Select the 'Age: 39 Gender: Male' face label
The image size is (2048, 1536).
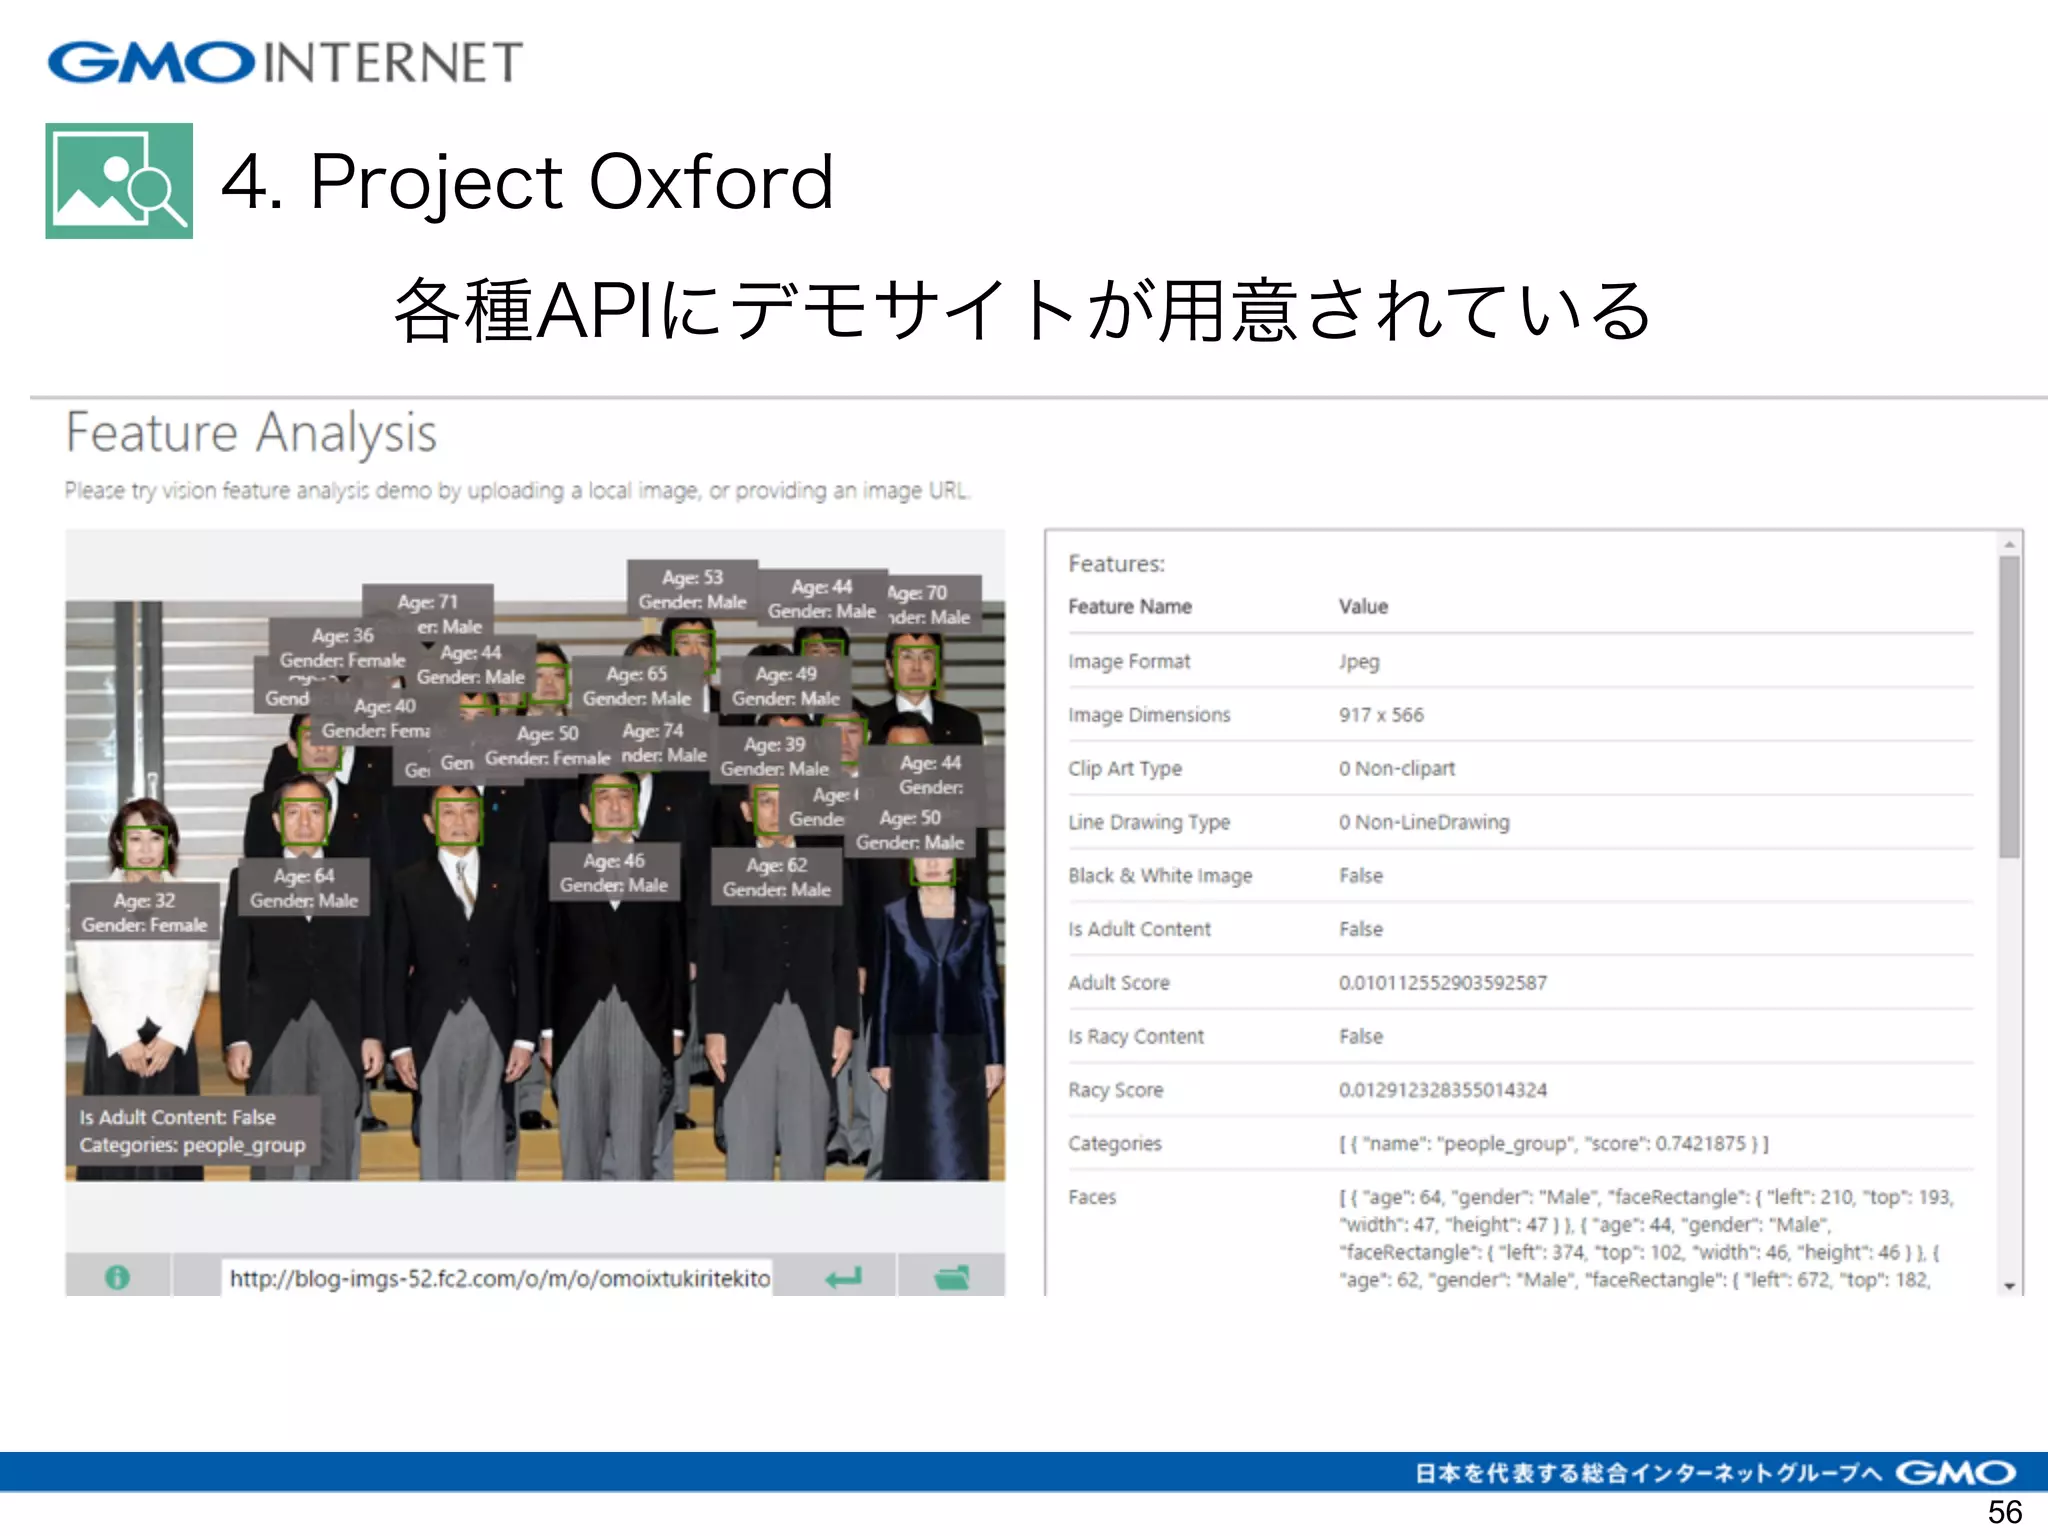[x=774, y=756]
